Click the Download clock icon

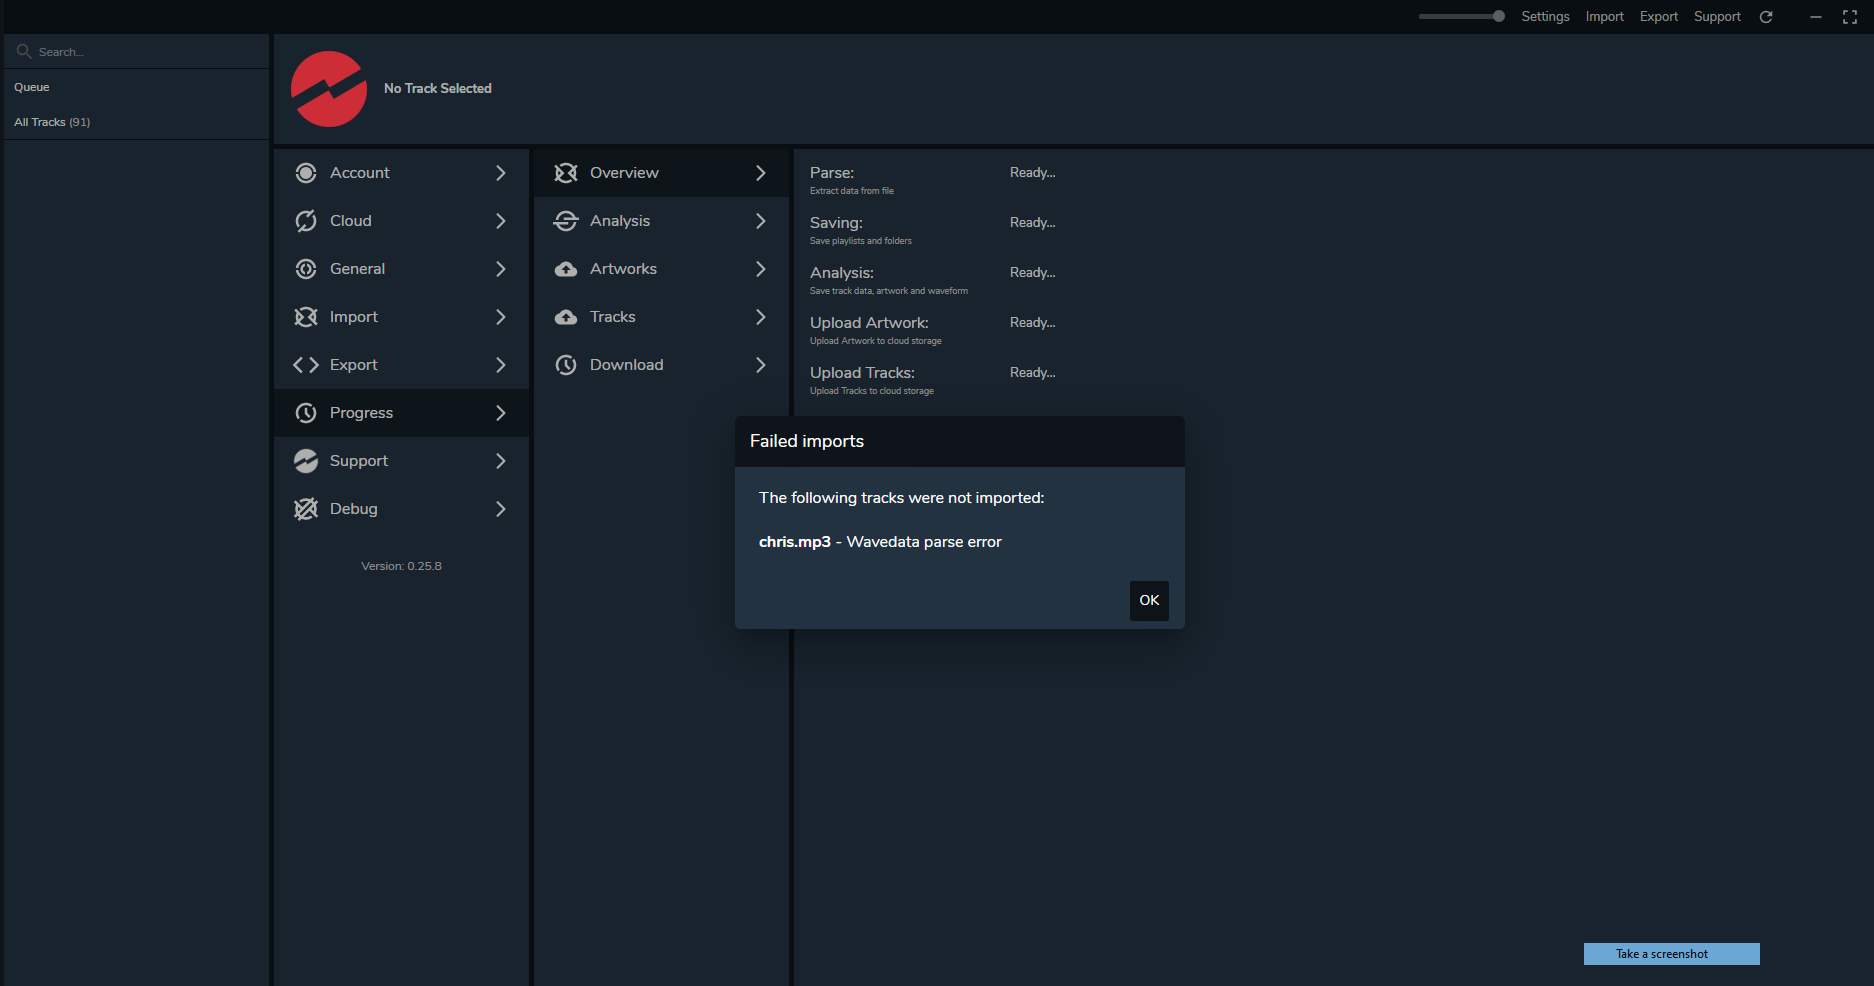click(566, 365)
